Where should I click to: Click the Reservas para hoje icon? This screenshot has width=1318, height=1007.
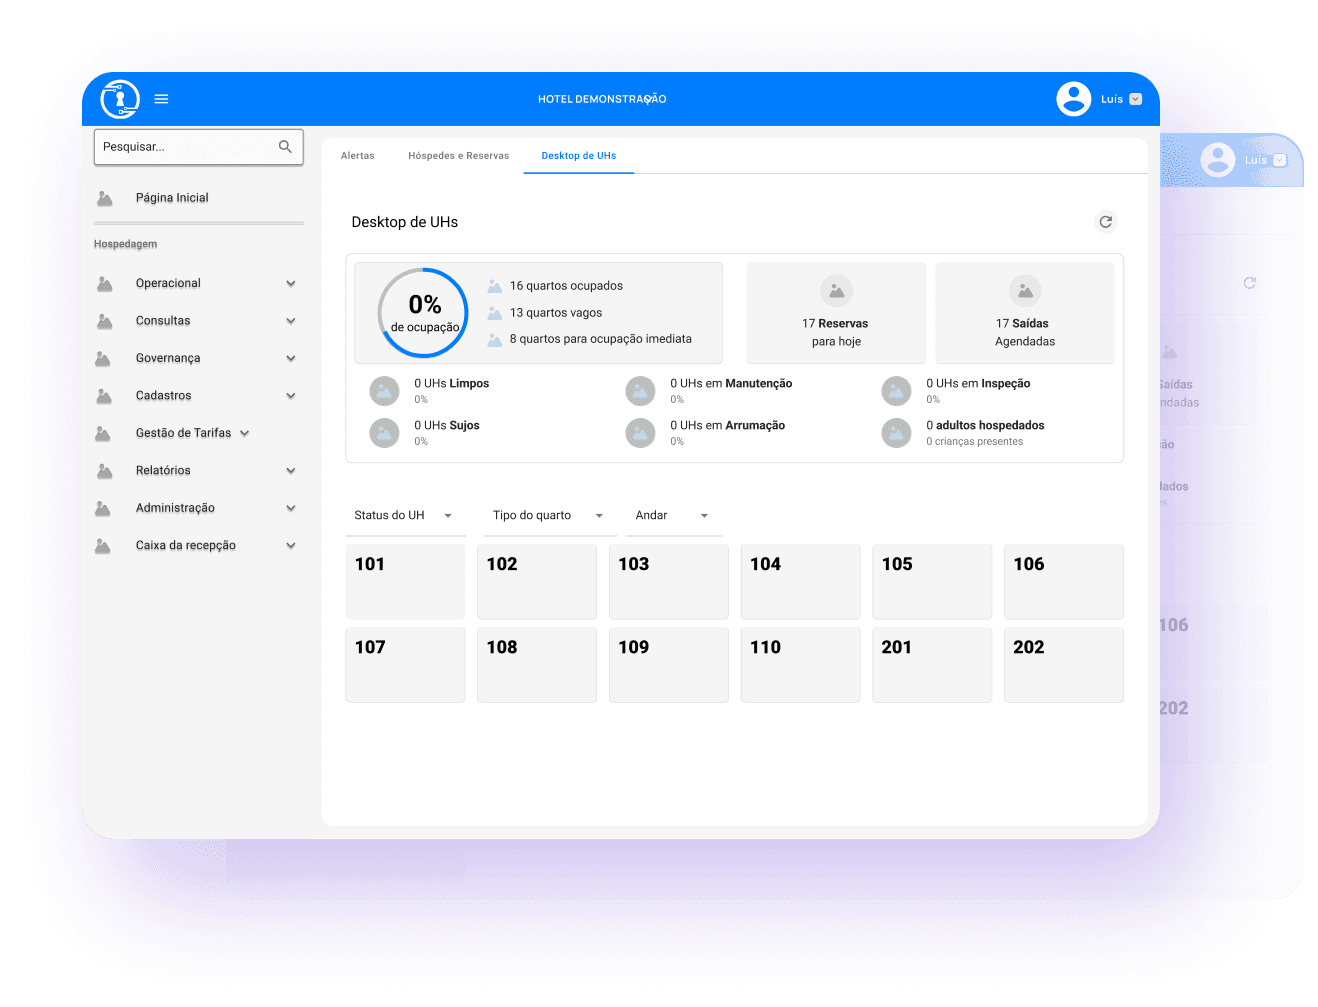click(836, 291)
